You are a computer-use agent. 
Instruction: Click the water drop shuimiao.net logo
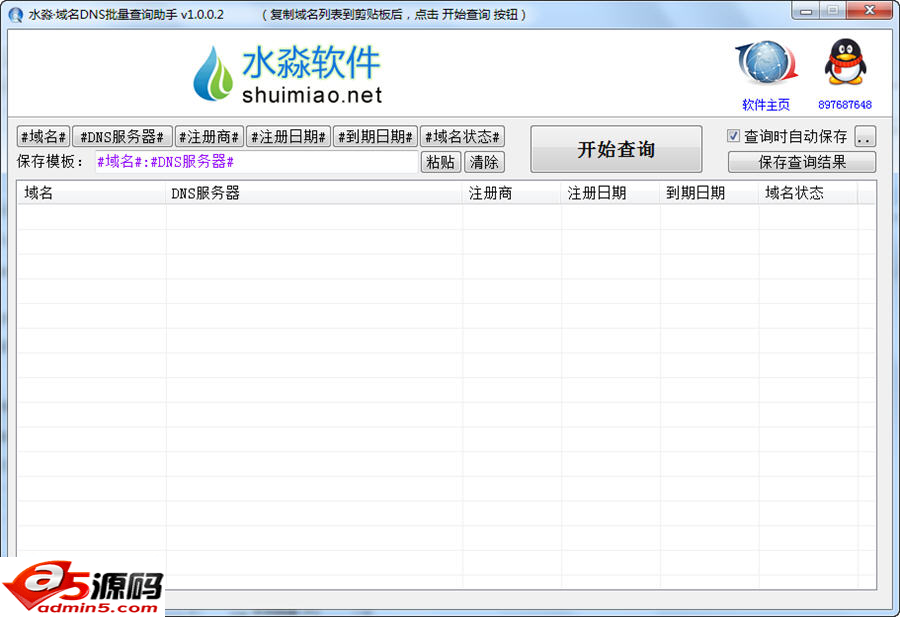[x=288, y=74]
